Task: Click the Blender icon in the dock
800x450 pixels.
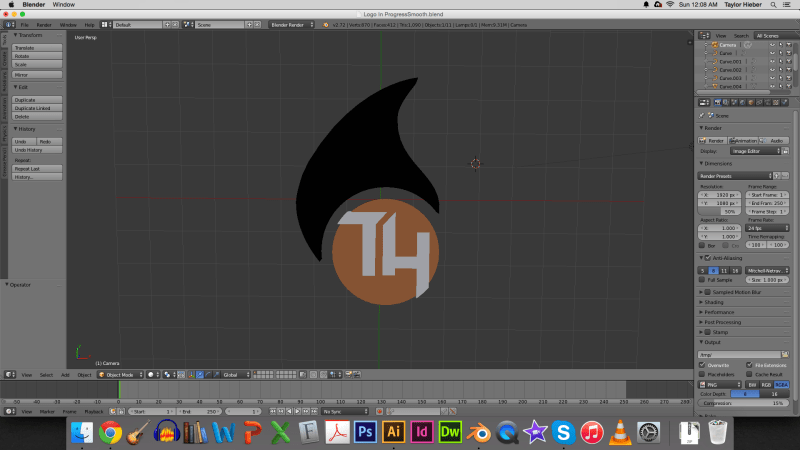Action: 478,433
